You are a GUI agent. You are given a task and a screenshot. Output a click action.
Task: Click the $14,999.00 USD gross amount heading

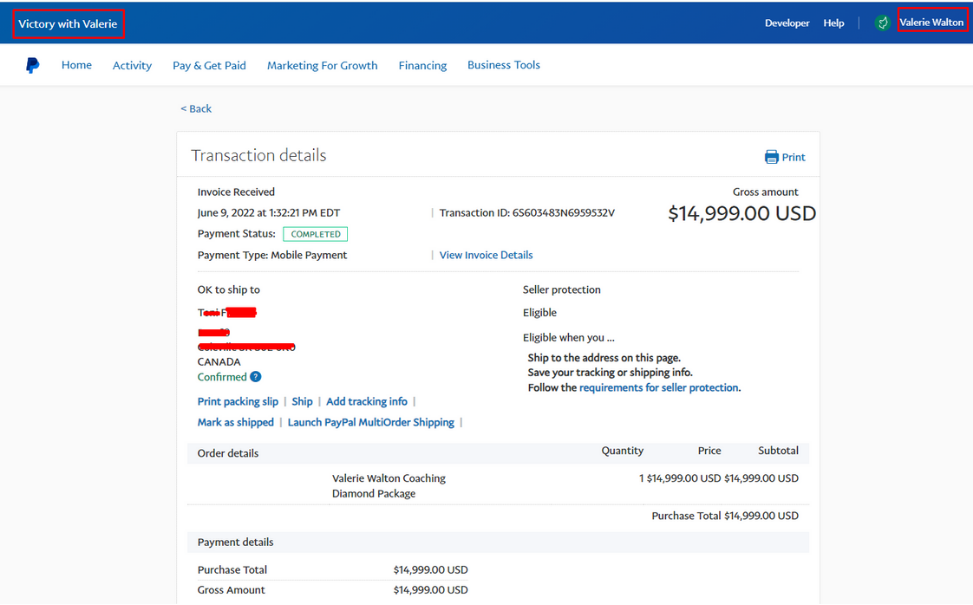742,213
